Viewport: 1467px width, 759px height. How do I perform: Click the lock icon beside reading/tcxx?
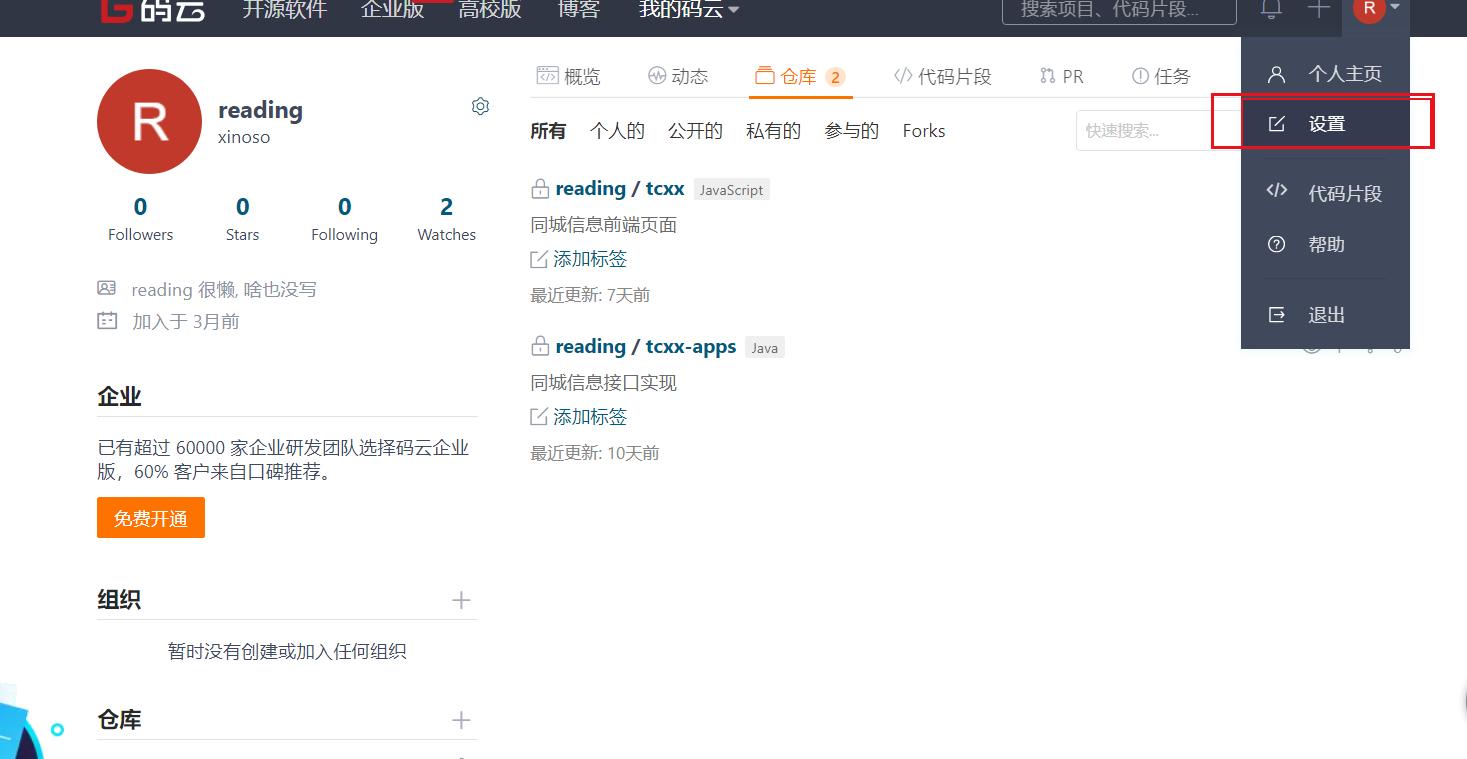point(538,188)
